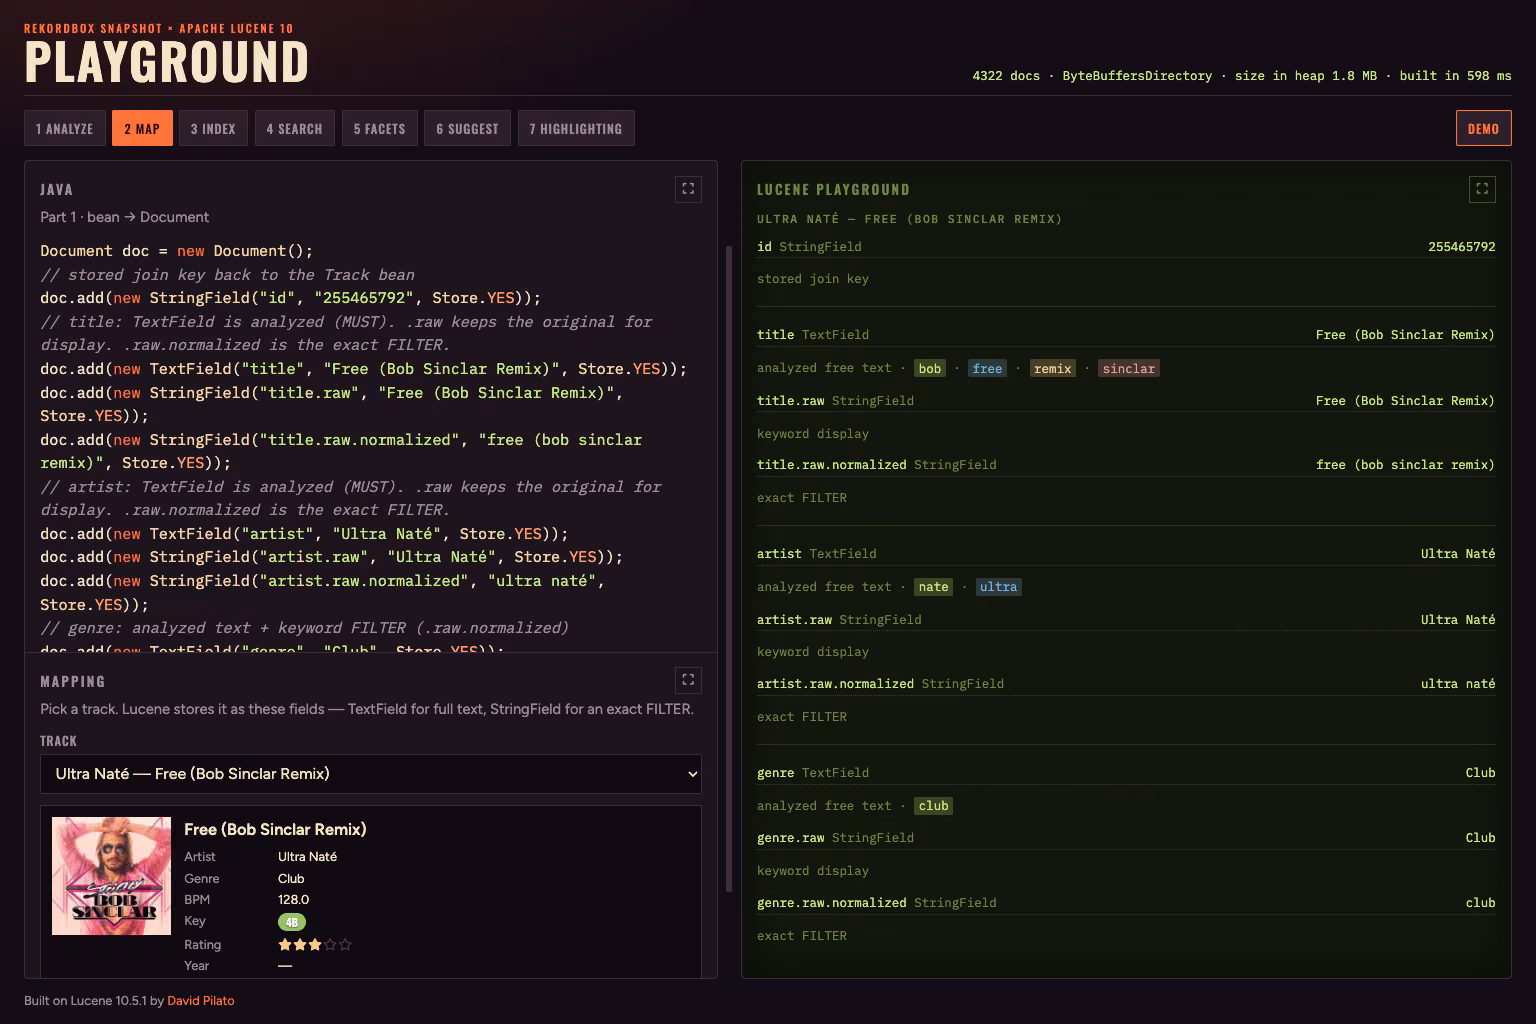Switch to the 1 Analyze tab
This screenshot has width=1536, height=1024.
click(x=65, y=128)
